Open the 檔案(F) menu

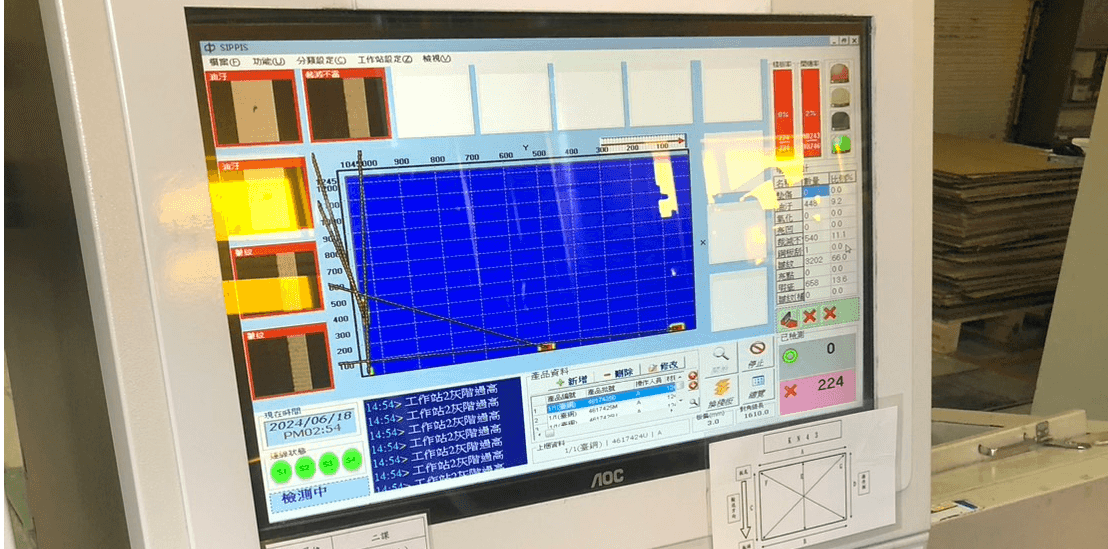(x=225, y=61)
